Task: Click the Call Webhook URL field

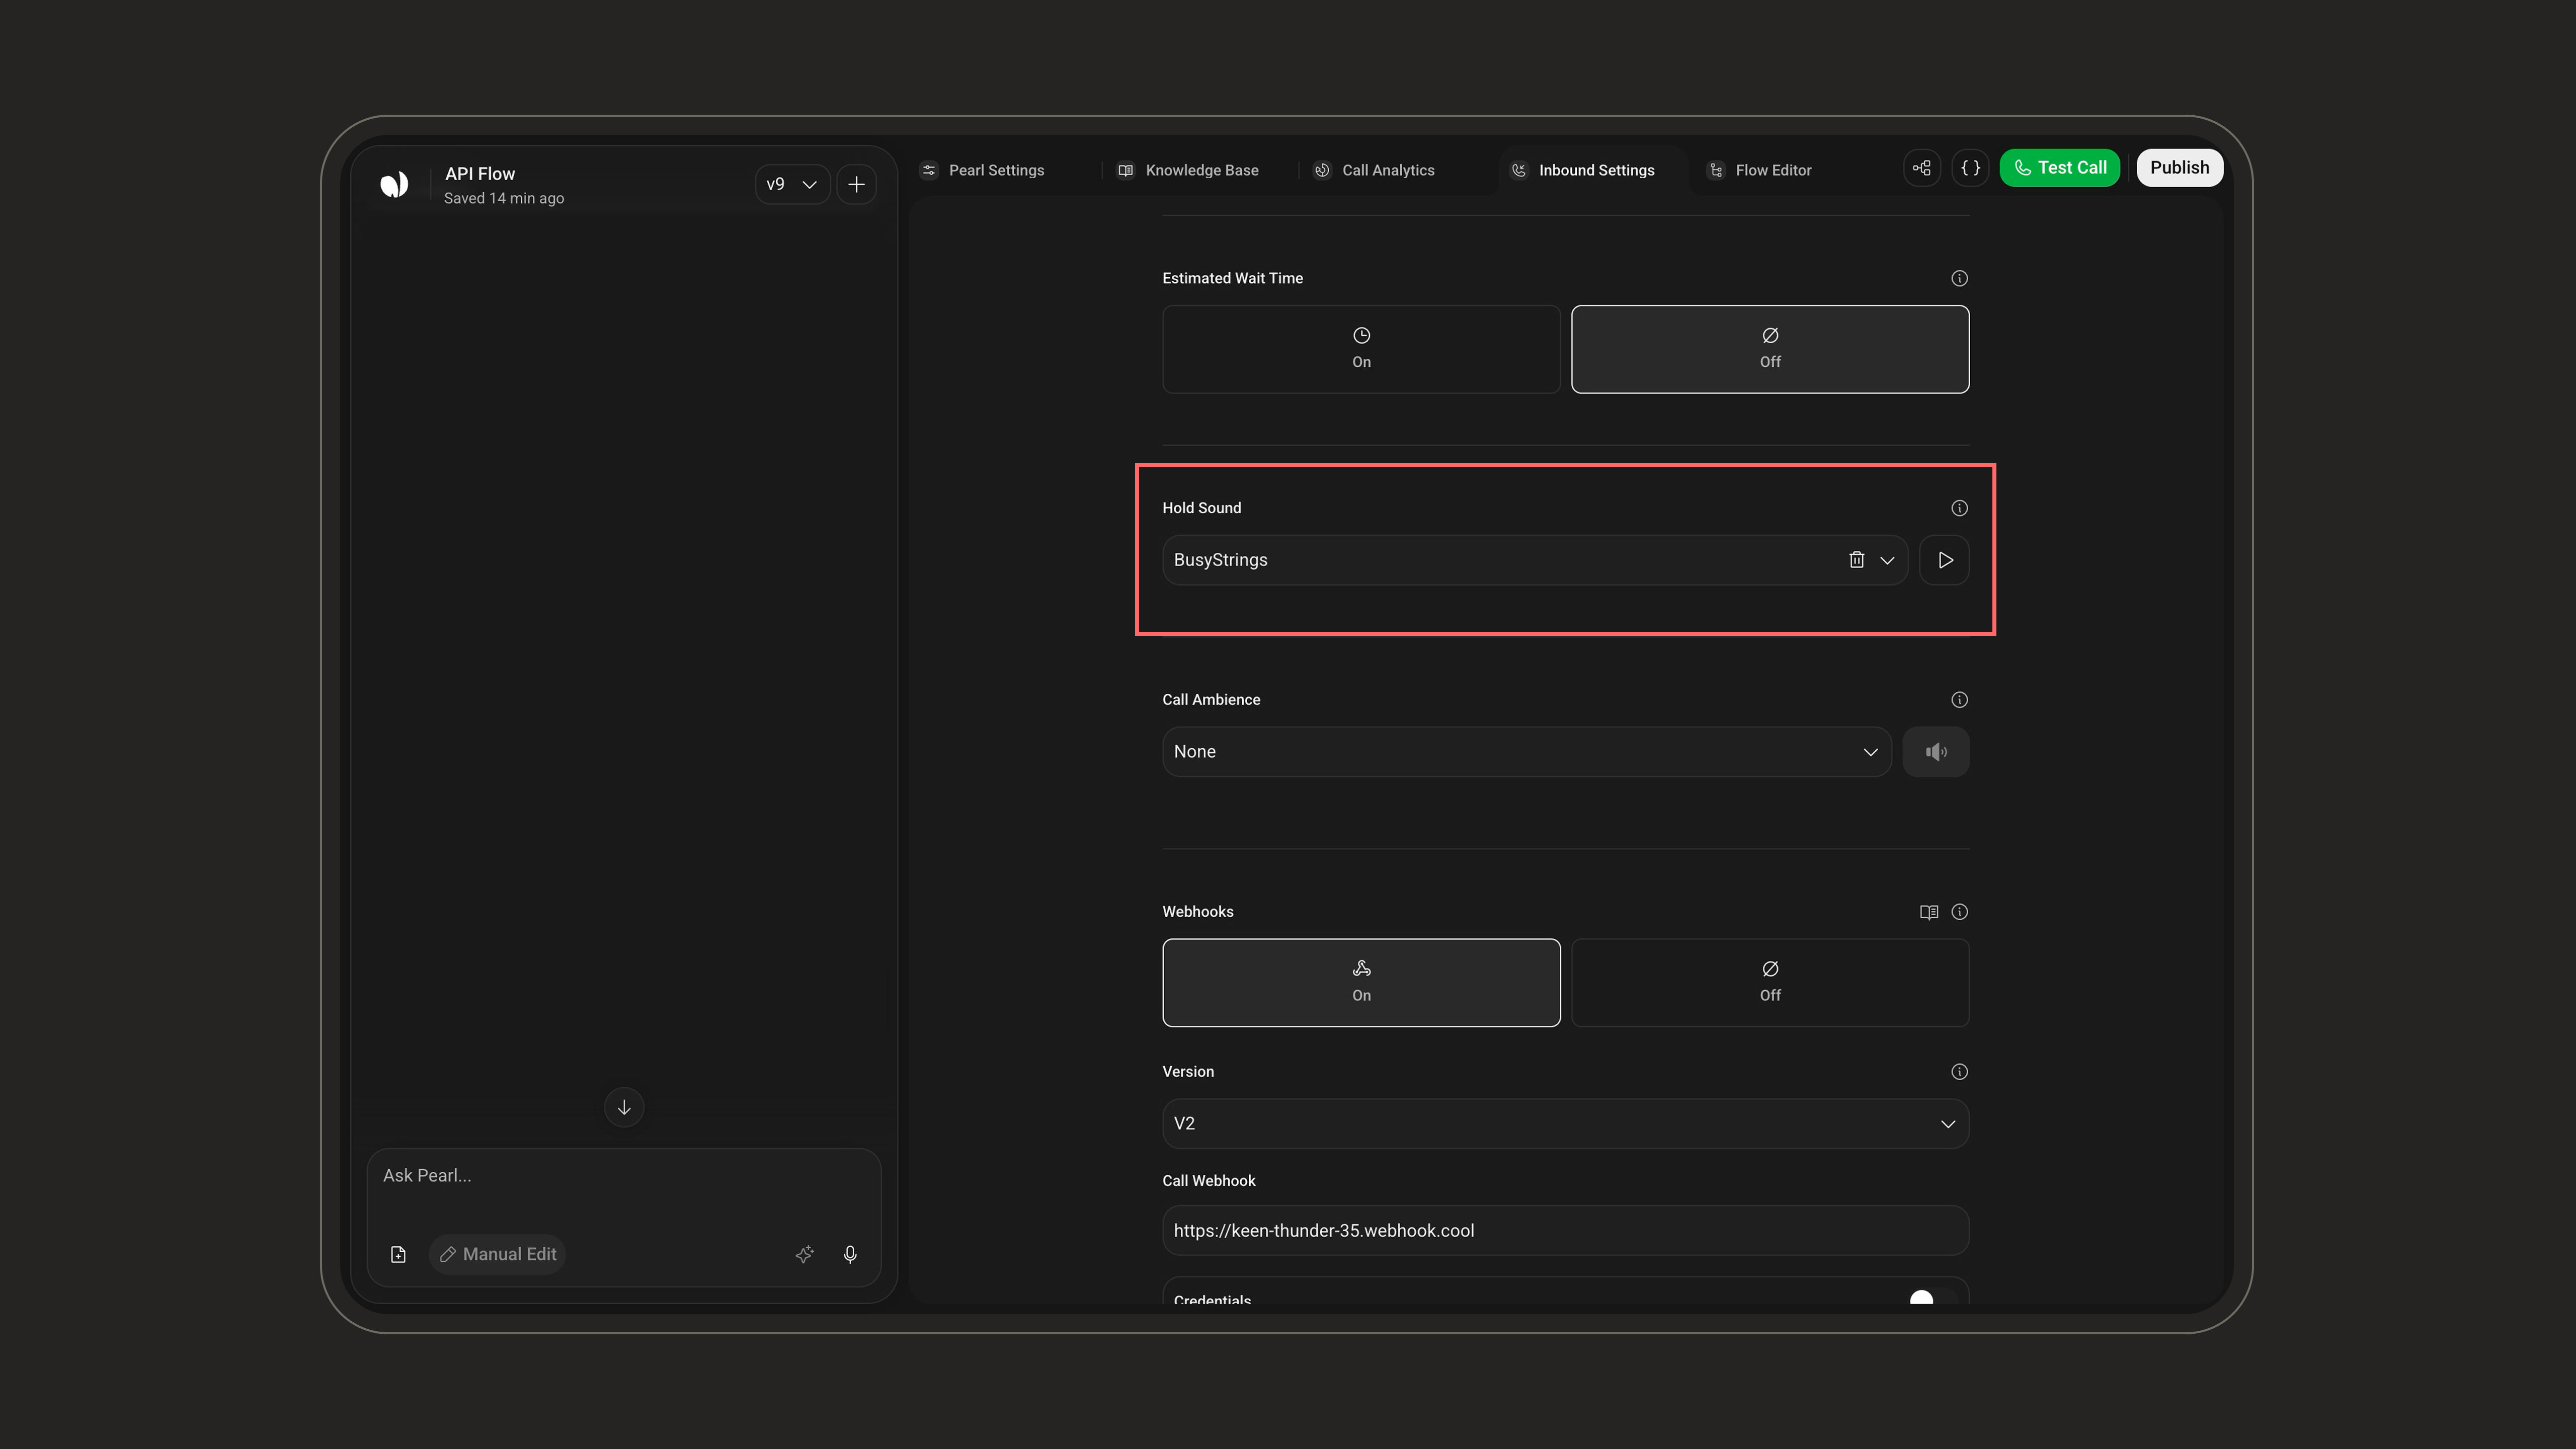Action: click(1565, 1231)
